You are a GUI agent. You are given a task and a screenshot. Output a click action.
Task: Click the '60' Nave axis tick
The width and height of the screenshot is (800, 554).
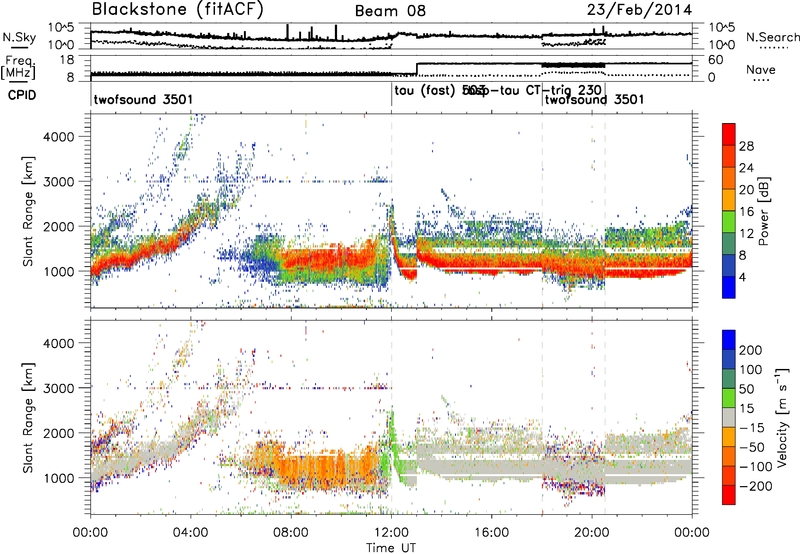click(x=715, y=60)
